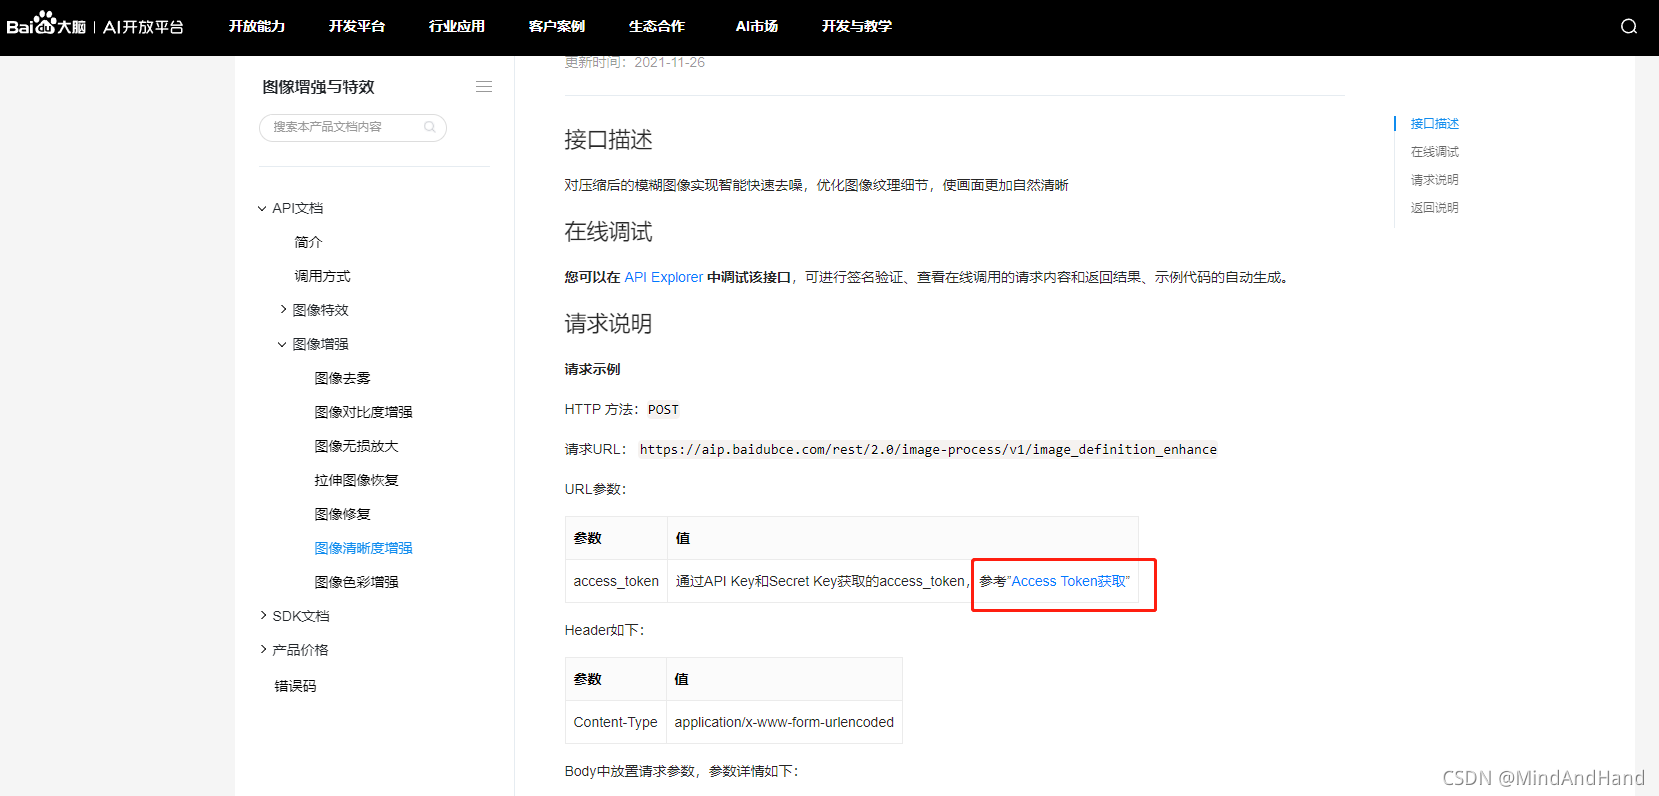The width and height of the screenshot is (1659, 796).
Task: Collapse the 图像增强 tree node
Action: click(282, 344)
